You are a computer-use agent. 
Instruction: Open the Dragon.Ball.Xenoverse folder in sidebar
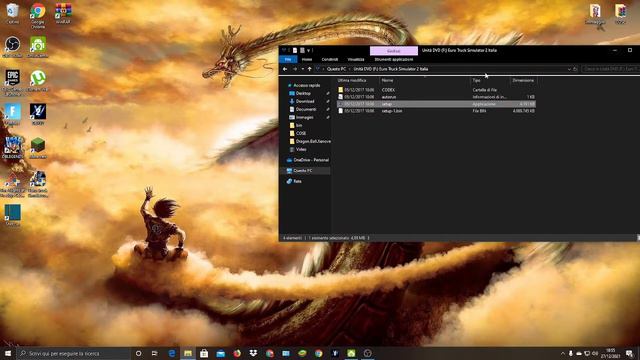coord(310,141)
